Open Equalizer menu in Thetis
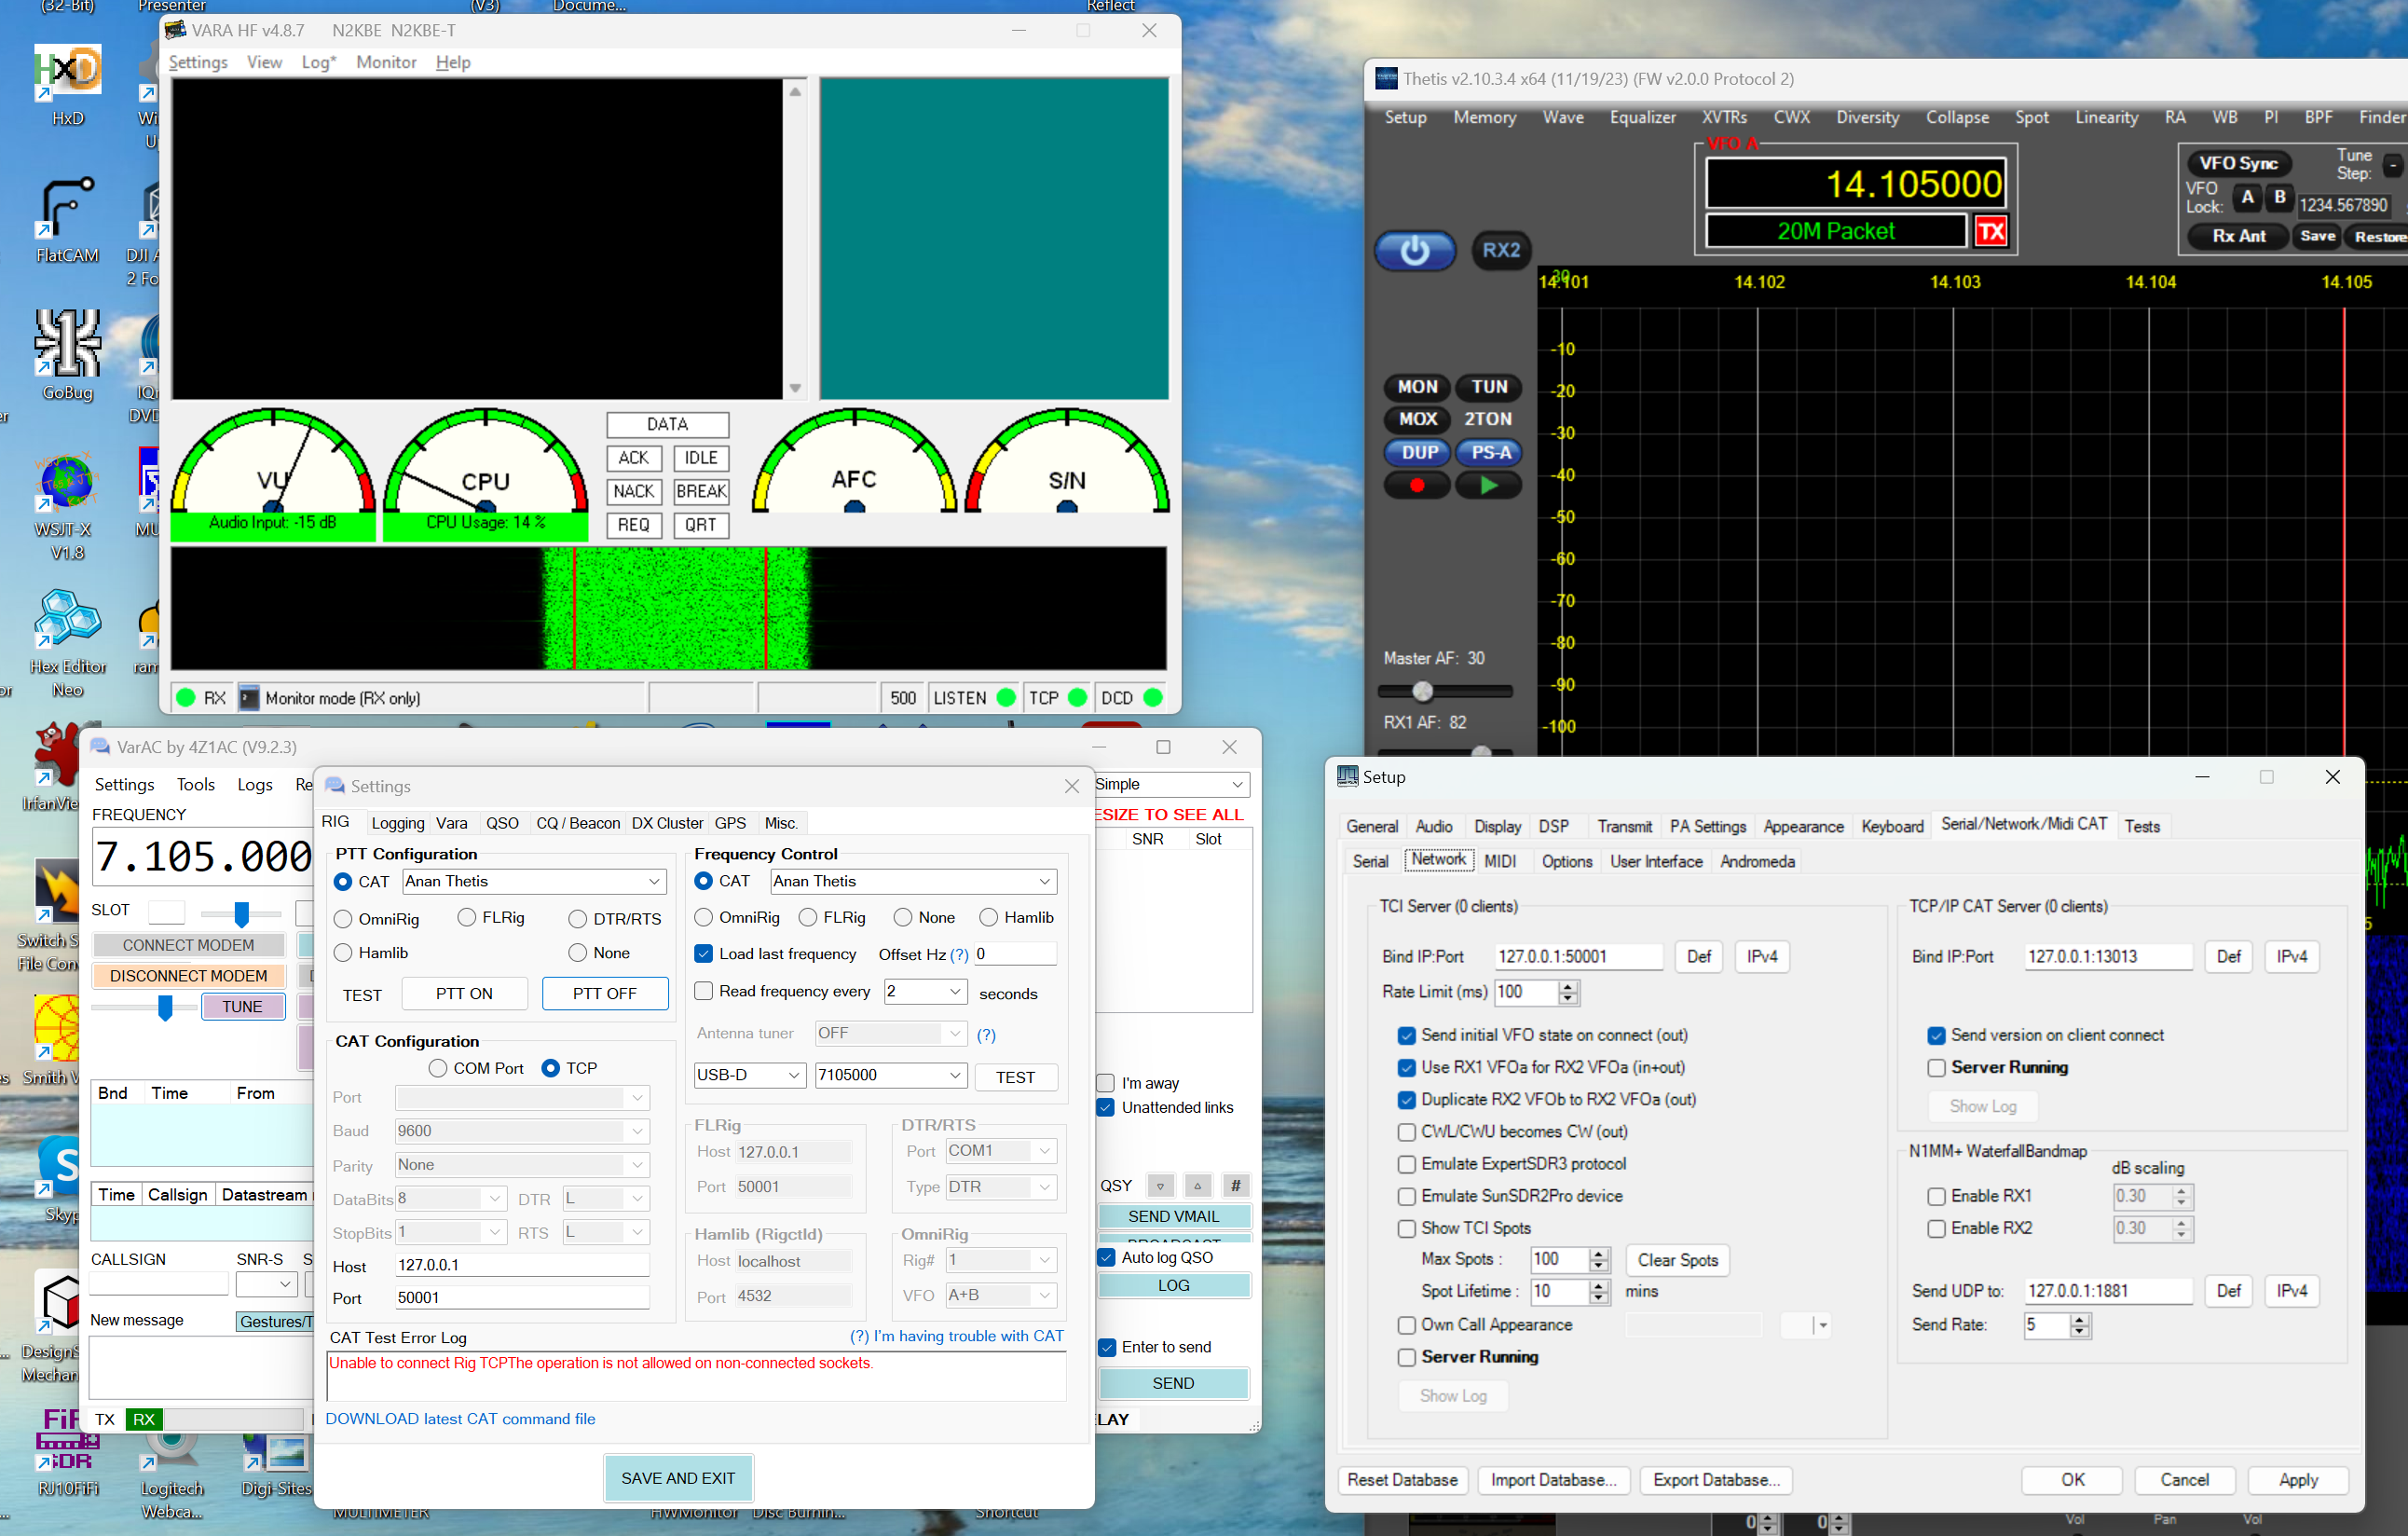This screenshot has width=2408, height=1536. 1642,118
